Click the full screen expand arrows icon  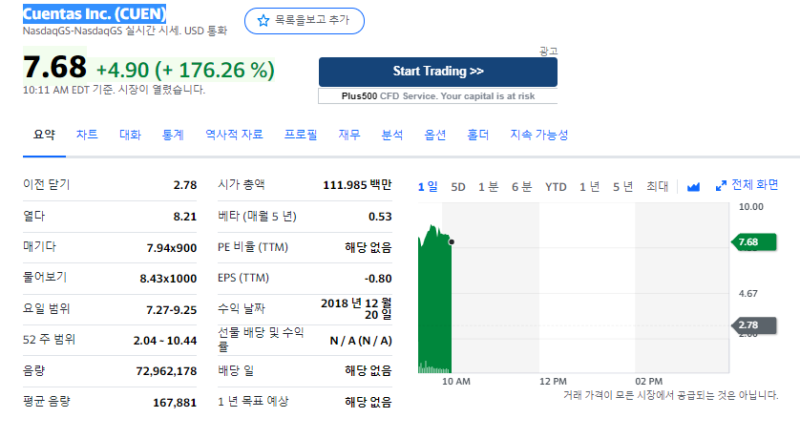tap(721, 186)
